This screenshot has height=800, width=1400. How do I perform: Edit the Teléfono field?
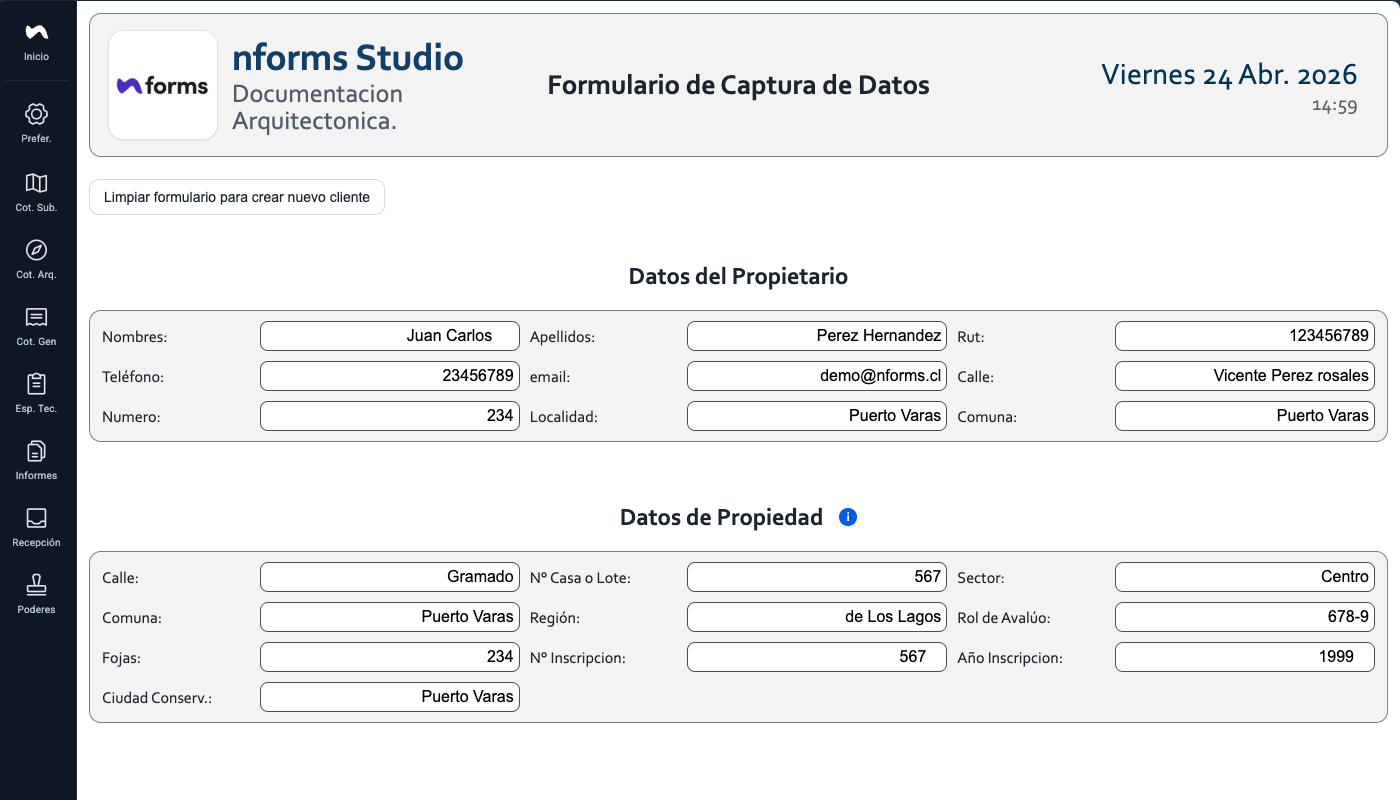[390, 376]
